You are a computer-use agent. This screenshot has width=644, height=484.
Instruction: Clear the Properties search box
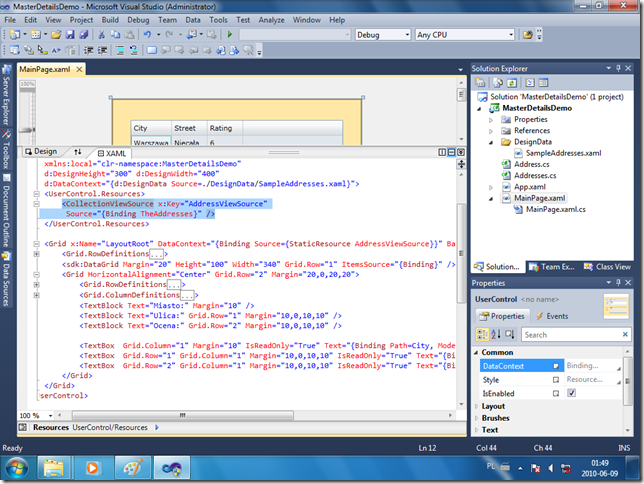point(625,334)
